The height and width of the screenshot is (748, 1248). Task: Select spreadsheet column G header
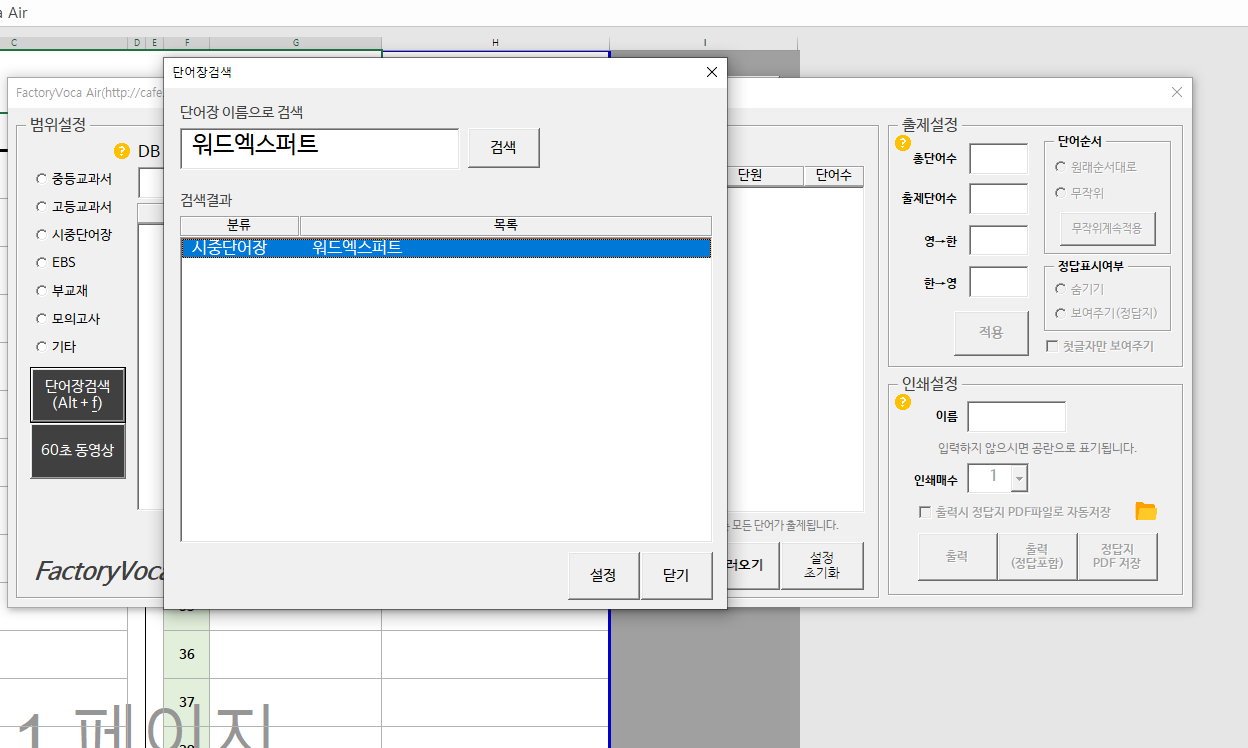[296, 43]
